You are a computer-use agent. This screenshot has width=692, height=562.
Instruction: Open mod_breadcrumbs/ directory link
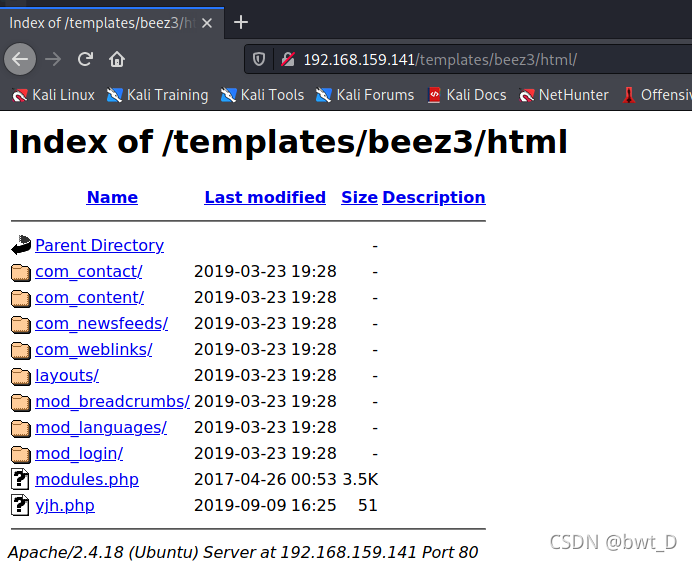pyautogui.click(x=113, y=402)
